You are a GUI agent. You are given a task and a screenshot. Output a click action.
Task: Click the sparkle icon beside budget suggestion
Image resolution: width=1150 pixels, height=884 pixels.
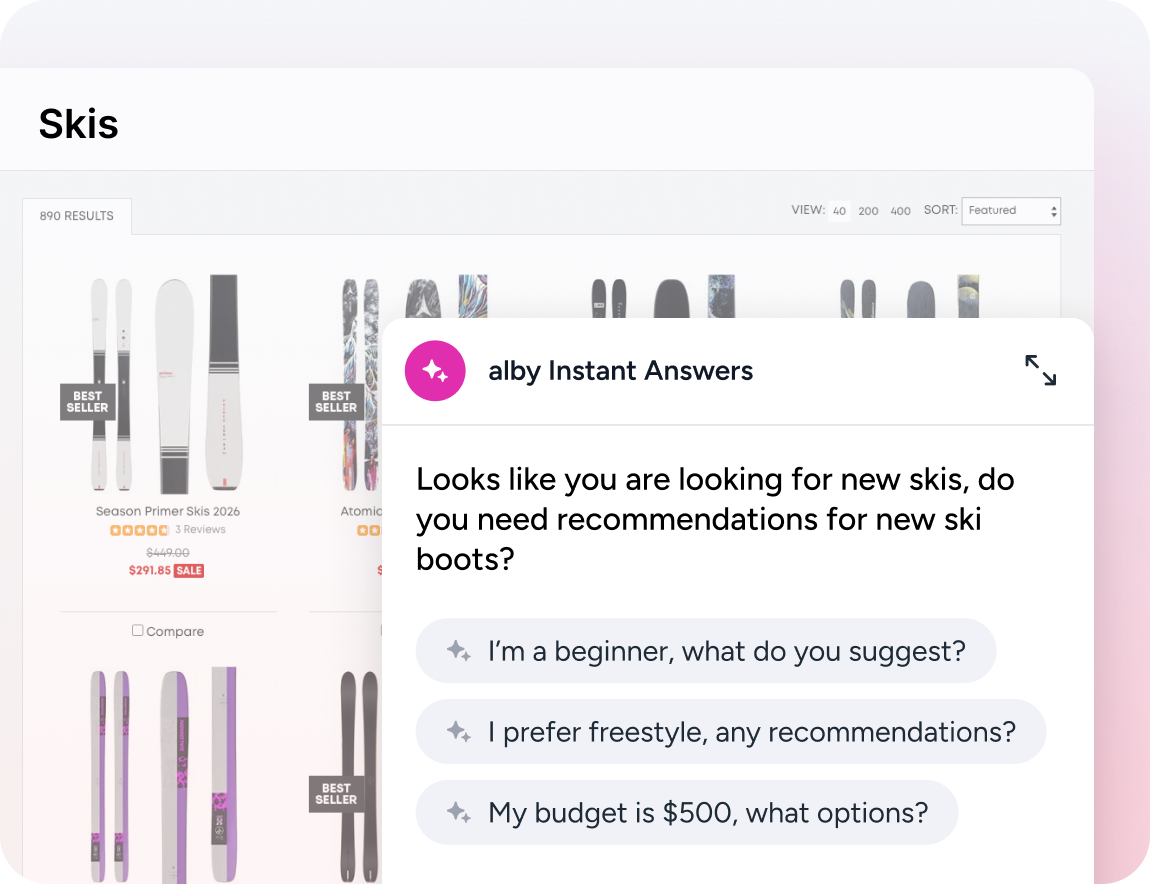[x=459, y=812]
